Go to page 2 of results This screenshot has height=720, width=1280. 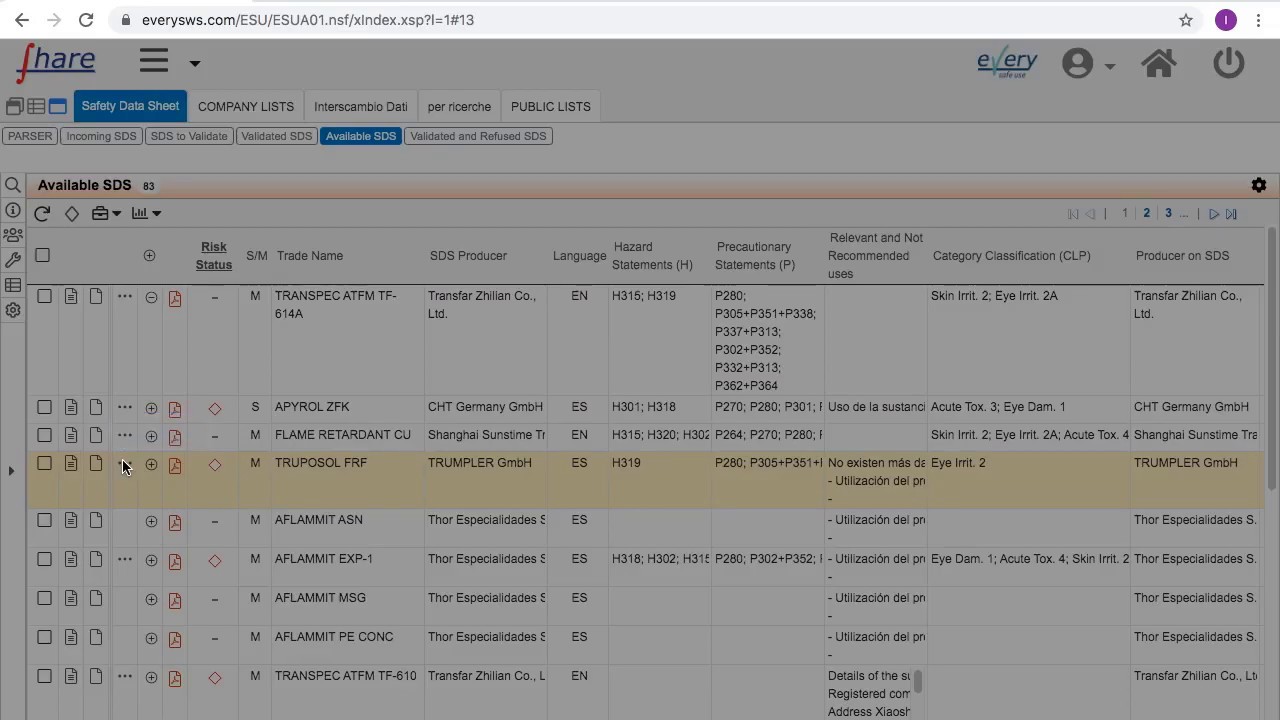(1146, 213)
